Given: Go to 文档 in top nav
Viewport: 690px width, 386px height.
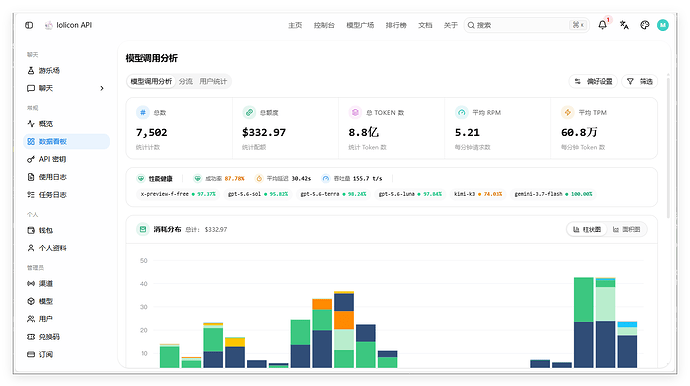Looking at the screenshot, I should coord(425,25).
